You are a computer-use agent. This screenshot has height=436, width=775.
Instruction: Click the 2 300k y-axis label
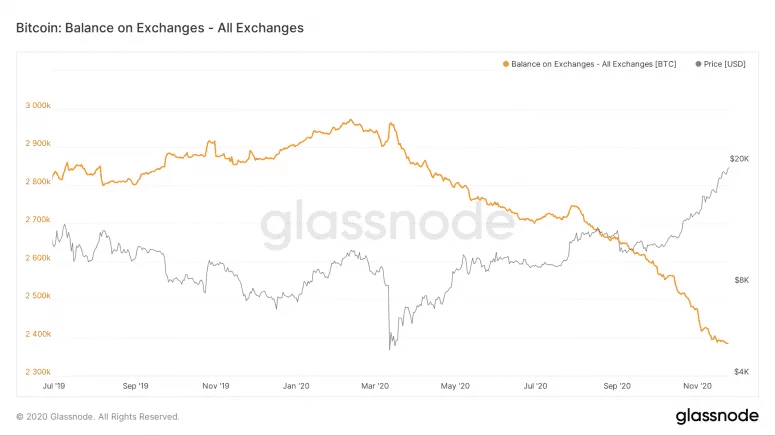(38, 372)
